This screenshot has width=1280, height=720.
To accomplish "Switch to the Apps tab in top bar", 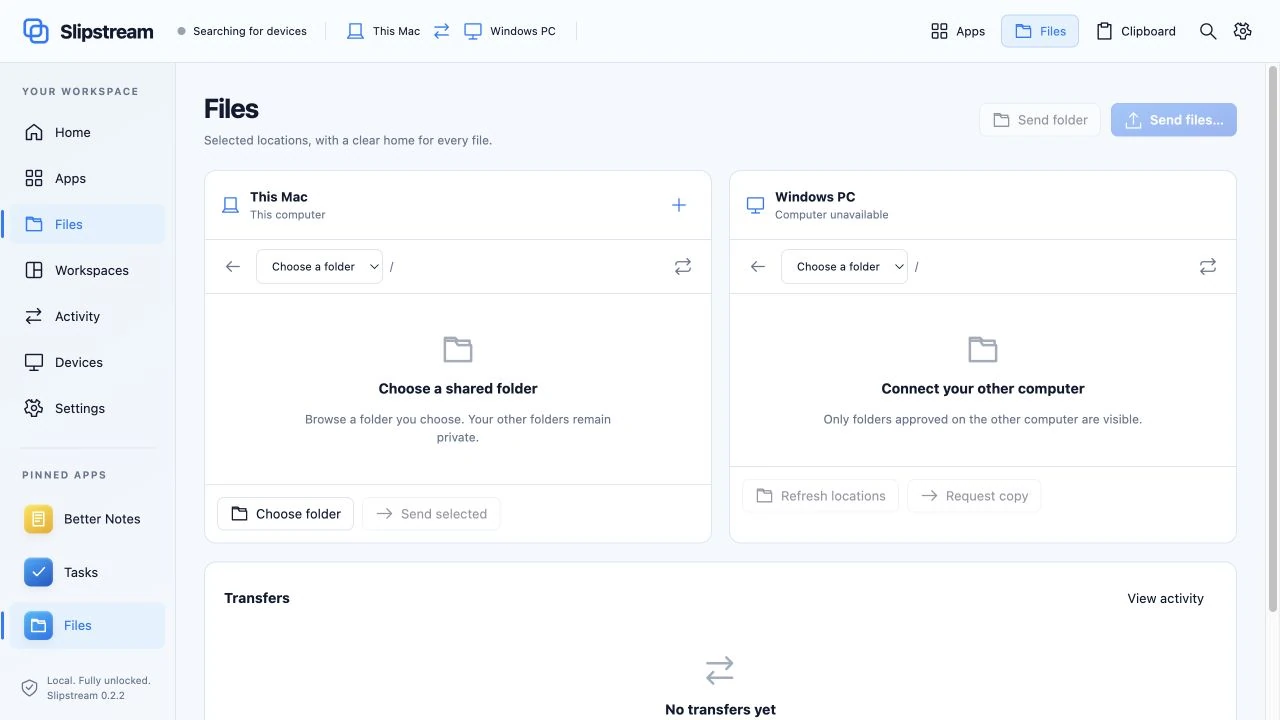I will coord(958,31).
